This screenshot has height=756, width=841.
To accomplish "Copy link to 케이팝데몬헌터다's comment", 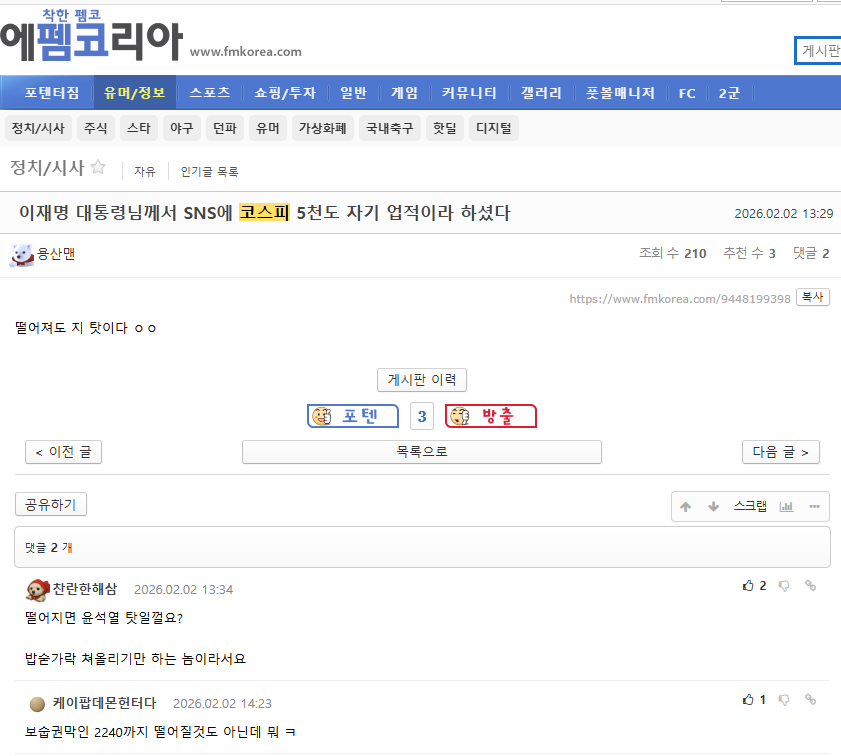I will (x=810, y=699).
